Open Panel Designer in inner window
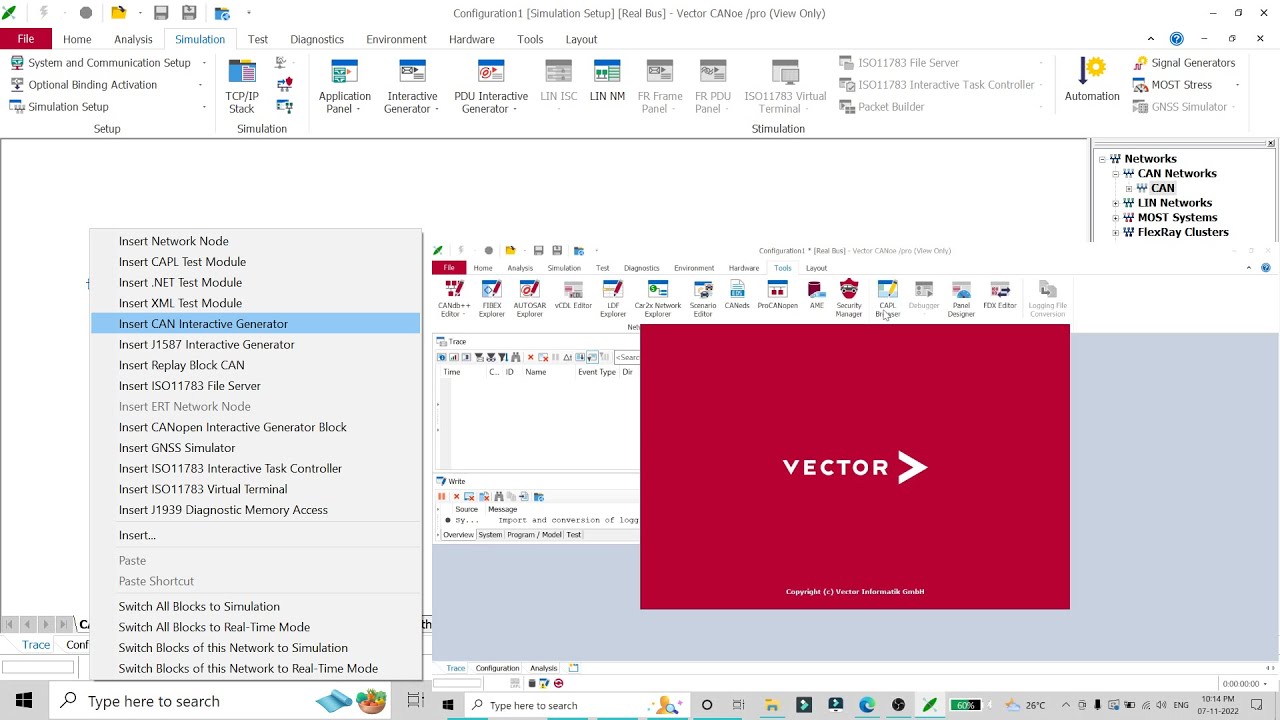Viewport: 1280px width, 720px height. [x=961, y=299]
